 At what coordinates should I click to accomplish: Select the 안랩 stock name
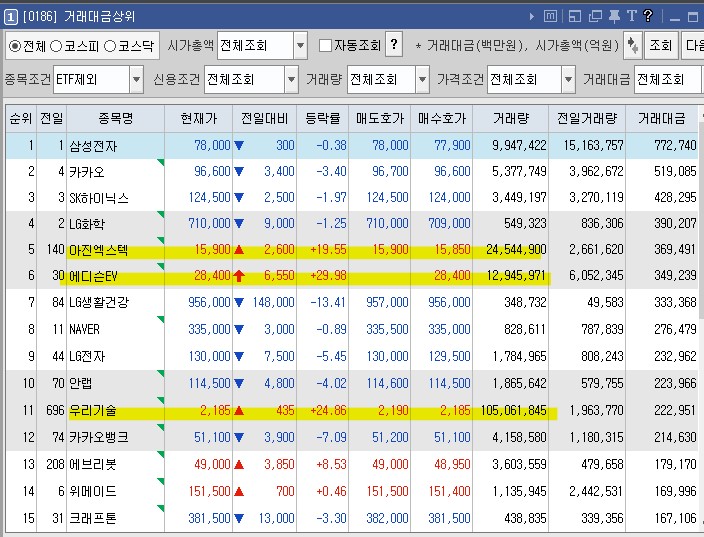pos(80,383)
